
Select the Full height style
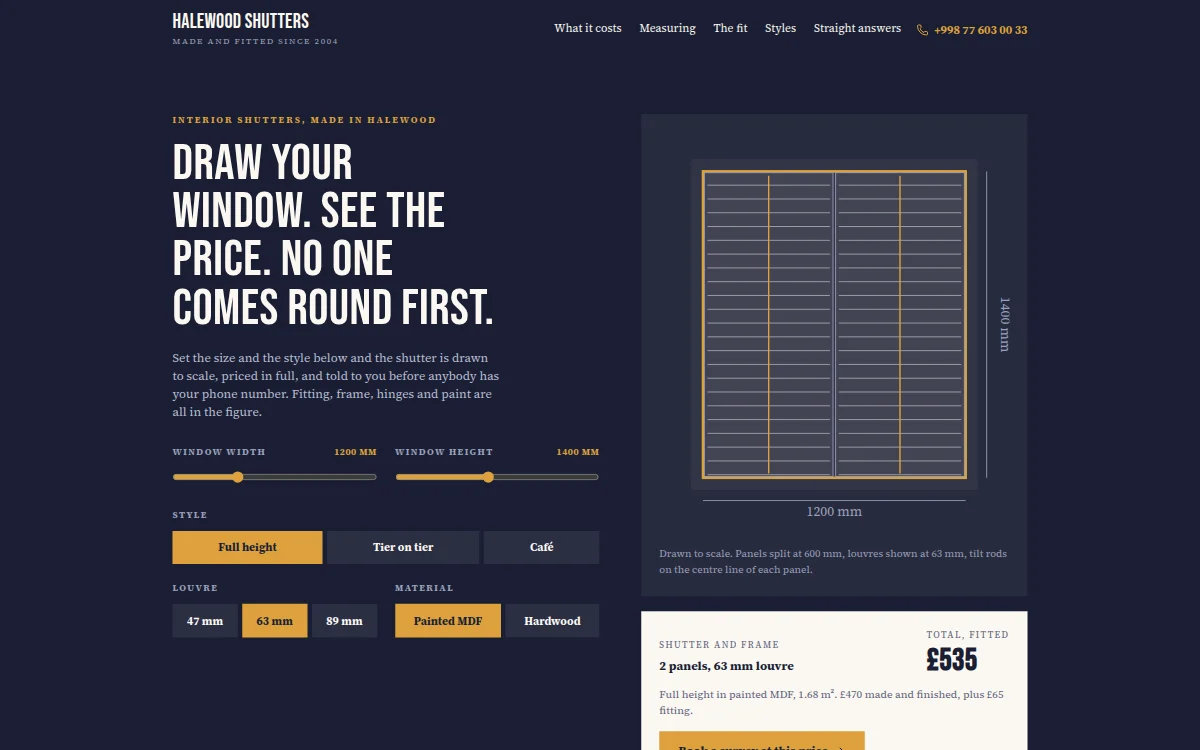(247, 547)
